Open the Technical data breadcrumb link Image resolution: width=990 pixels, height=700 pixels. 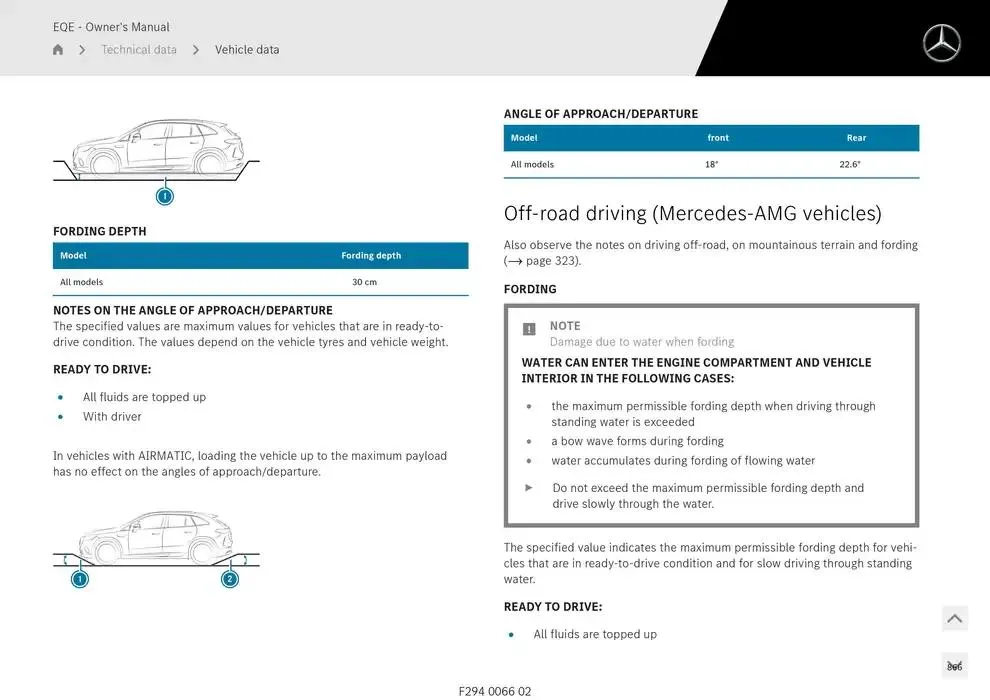click(139, 49)
